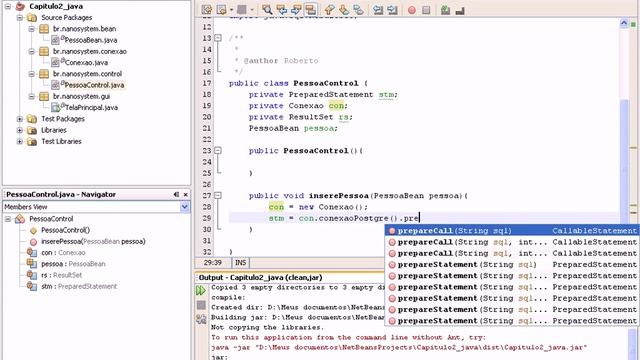Image resolution: width=640 pixels, height=360 pixels.
Task: Click editor vertical scrollbar up arrow
Action: (x=624, y=23)
